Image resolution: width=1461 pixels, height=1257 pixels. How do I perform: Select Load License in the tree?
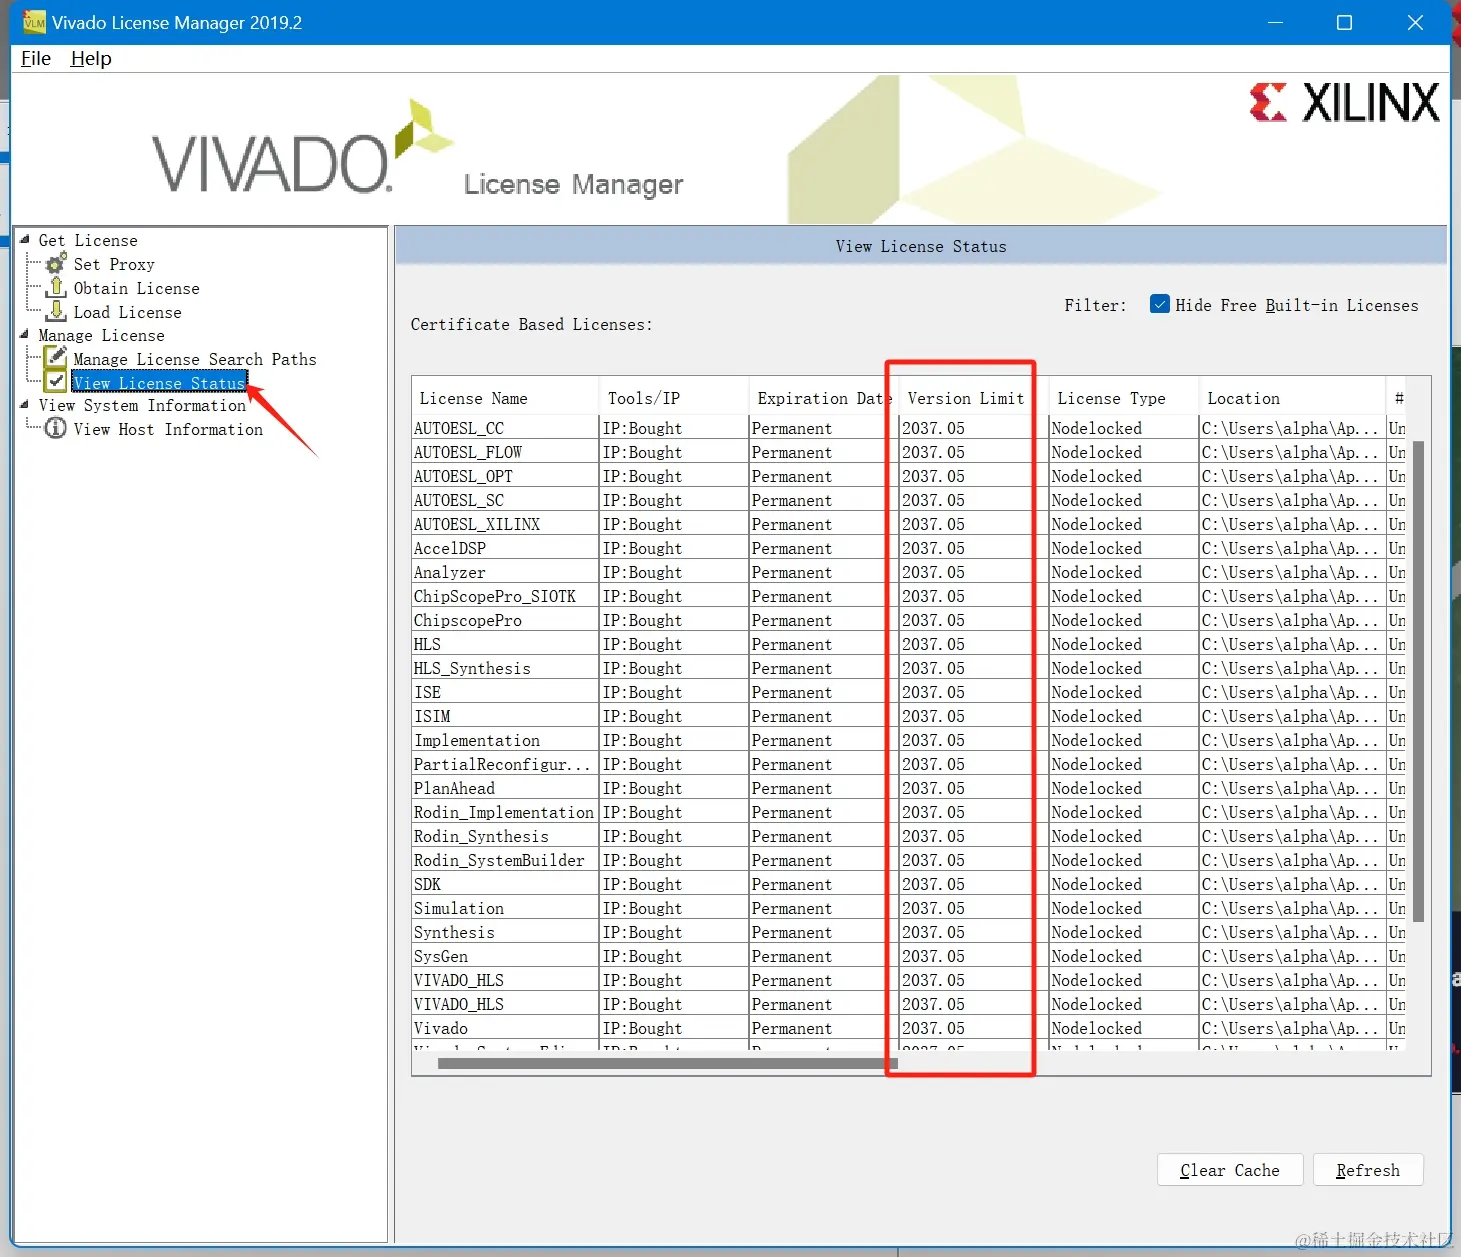point(127,312)
